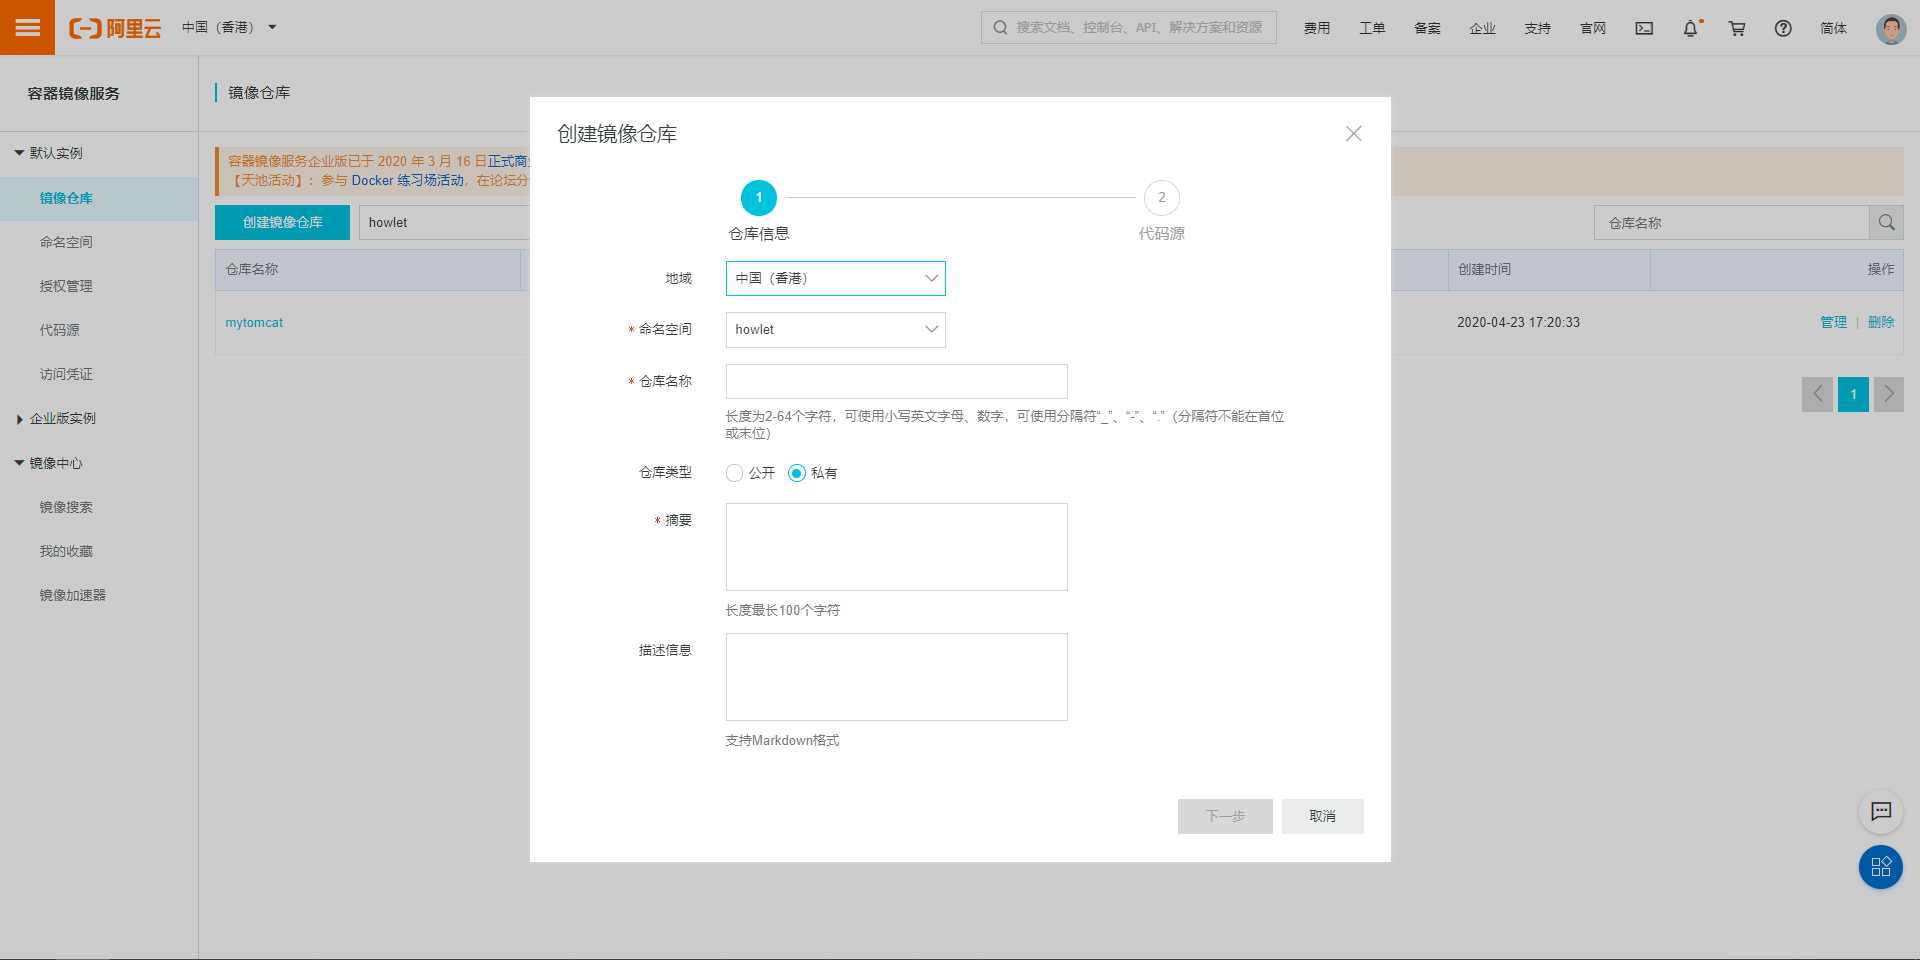Select page 1 in pagination
Viewport: 1920px width, 960px height.
[1853, 394]
